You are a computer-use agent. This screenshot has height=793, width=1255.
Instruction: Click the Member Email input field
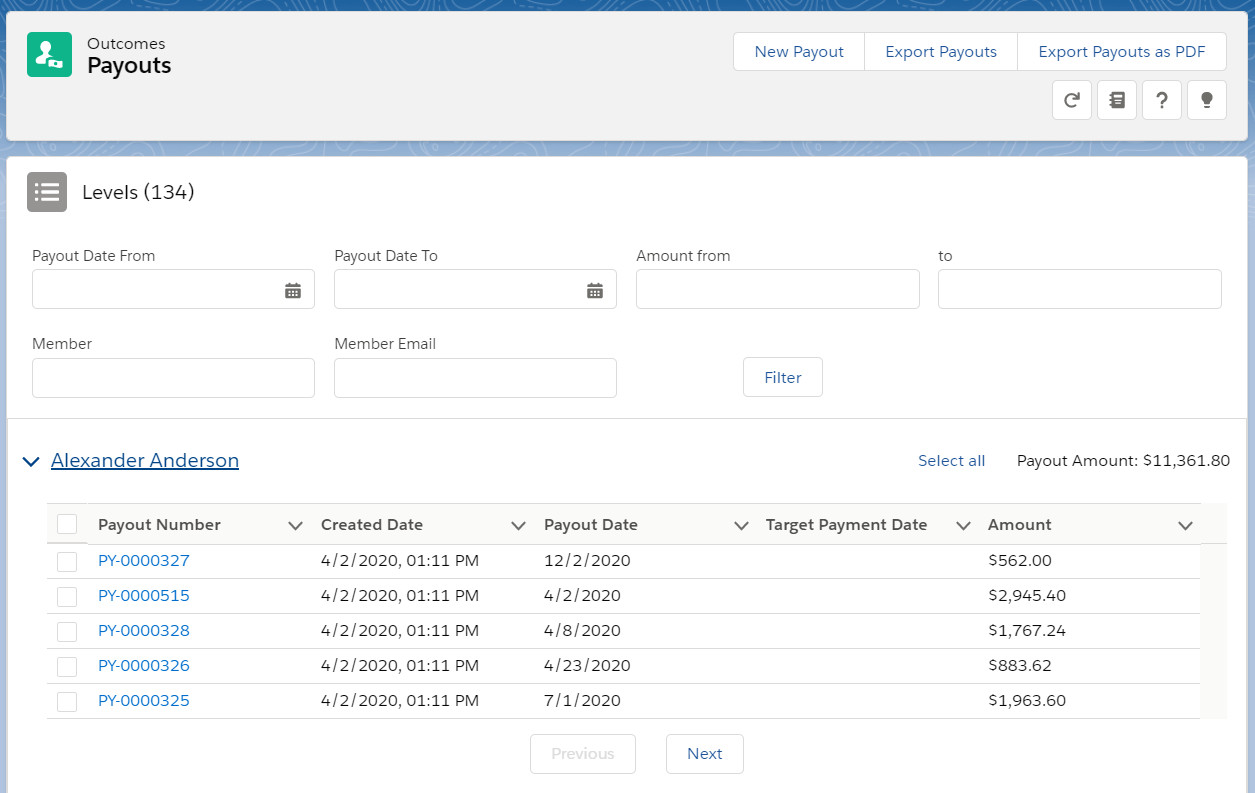[x=475, y=378]
